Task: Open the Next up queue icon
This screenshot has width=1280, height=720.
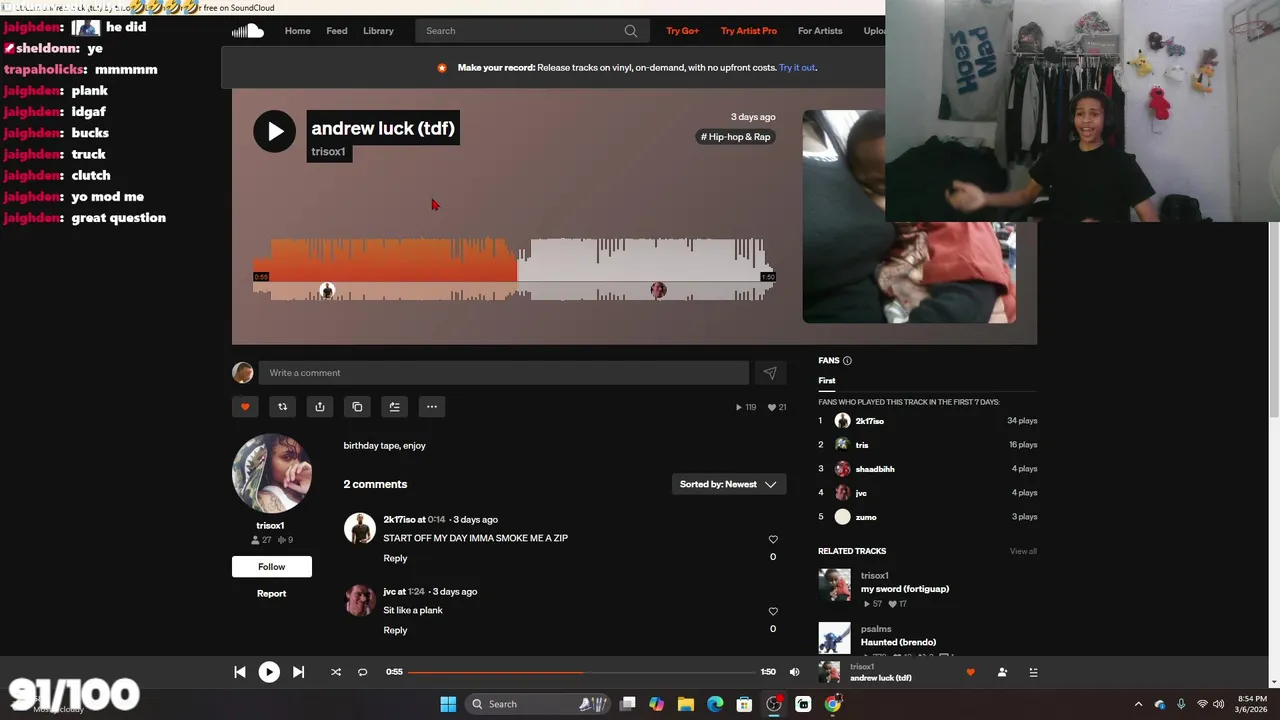Action: click(x=1033, y=672)
